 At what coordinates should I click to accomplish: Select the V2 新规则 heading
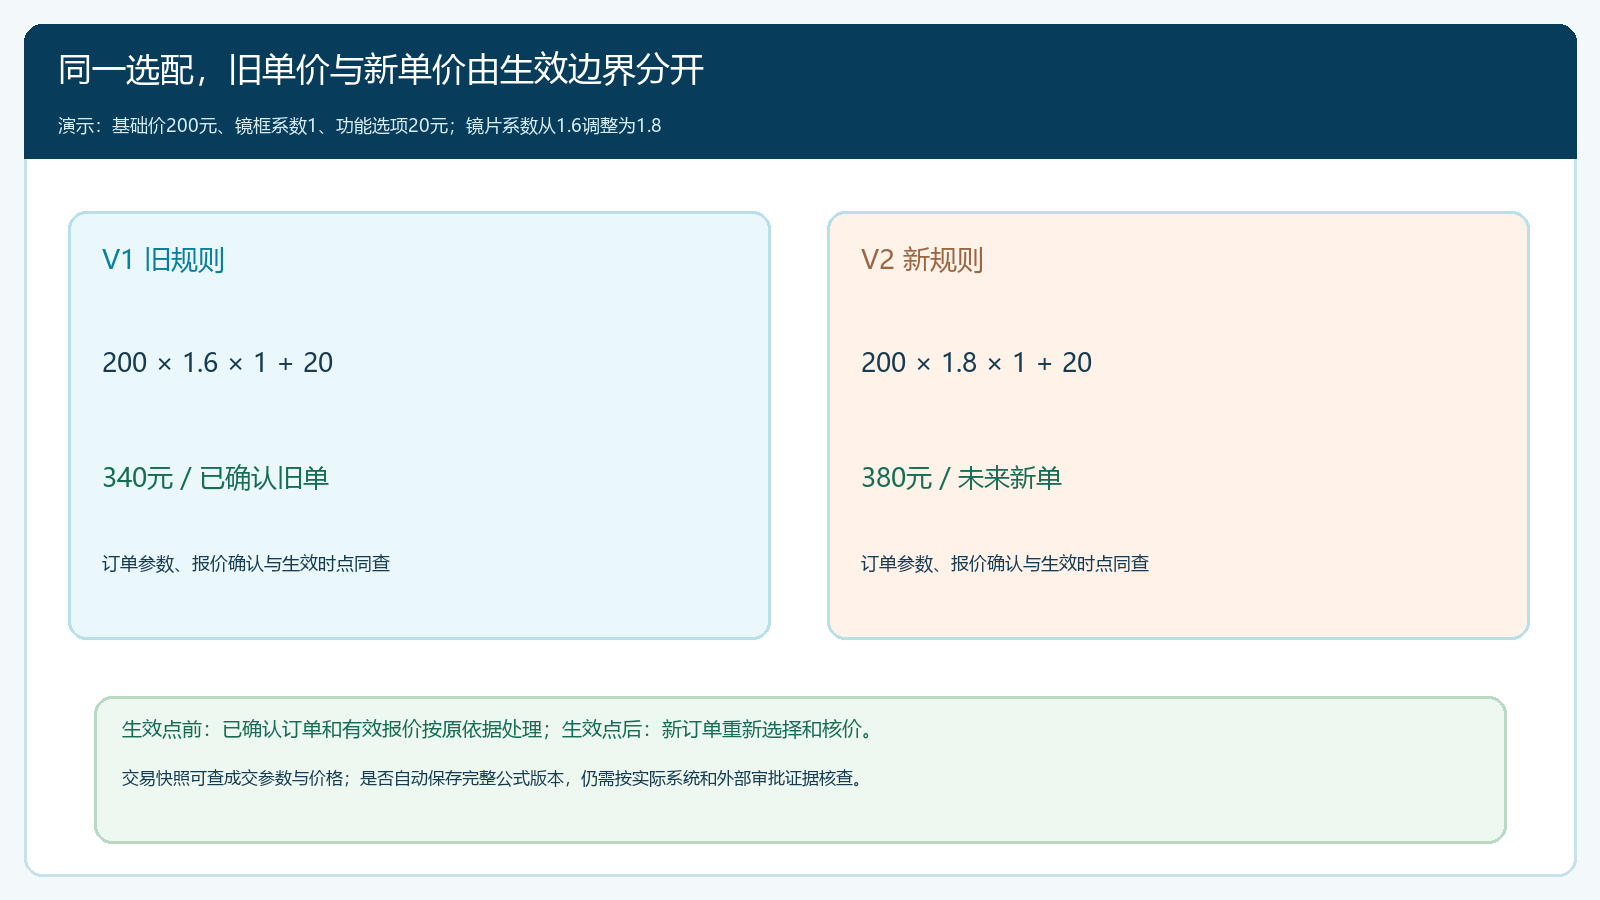(922, 260)
